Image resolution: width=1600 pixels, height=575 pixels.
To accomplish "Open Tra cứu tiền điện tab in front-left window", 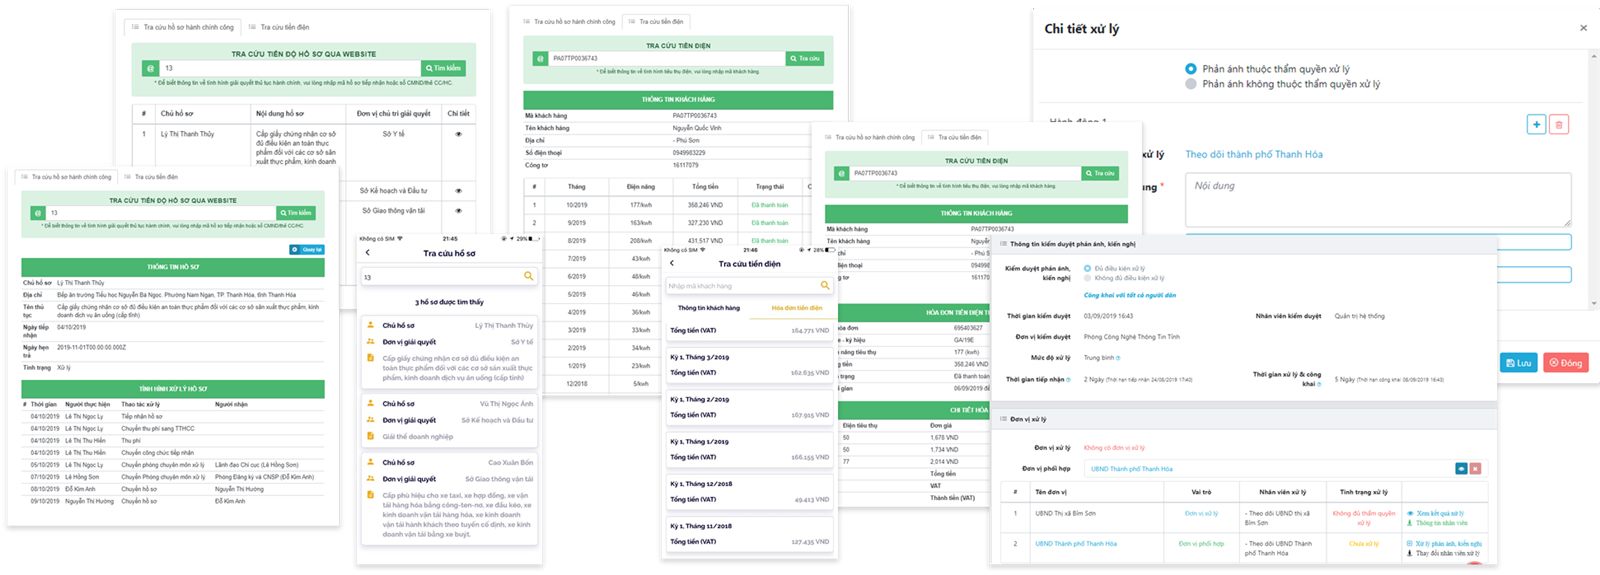I will (x=151, y=177).
